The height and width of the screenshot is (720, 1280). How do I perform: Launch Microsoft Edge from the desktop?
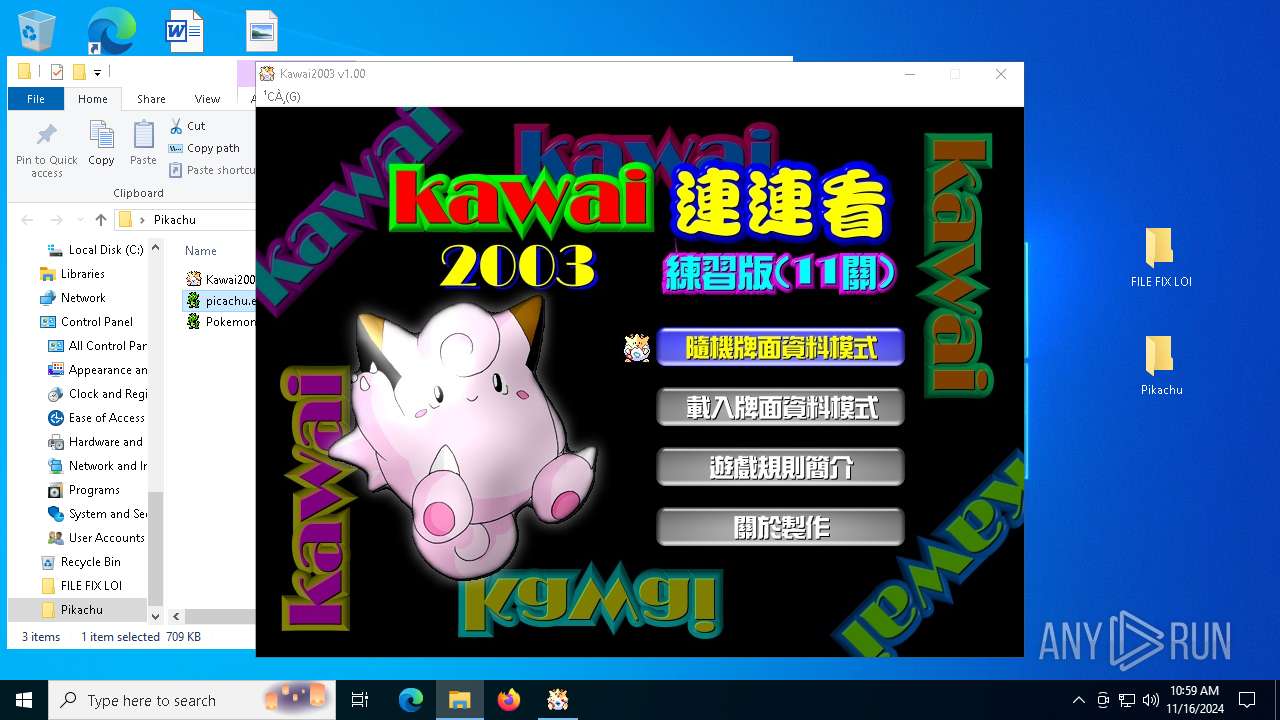(x=110, y=30)
